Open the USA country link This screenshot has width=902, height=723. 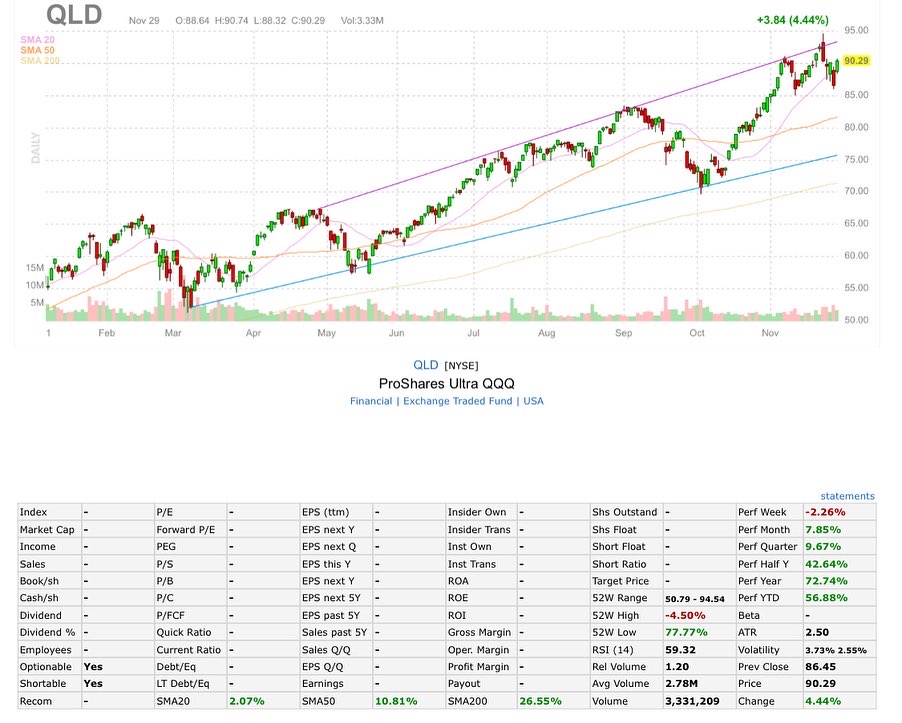pyautogui.click(x=533, y=401)
